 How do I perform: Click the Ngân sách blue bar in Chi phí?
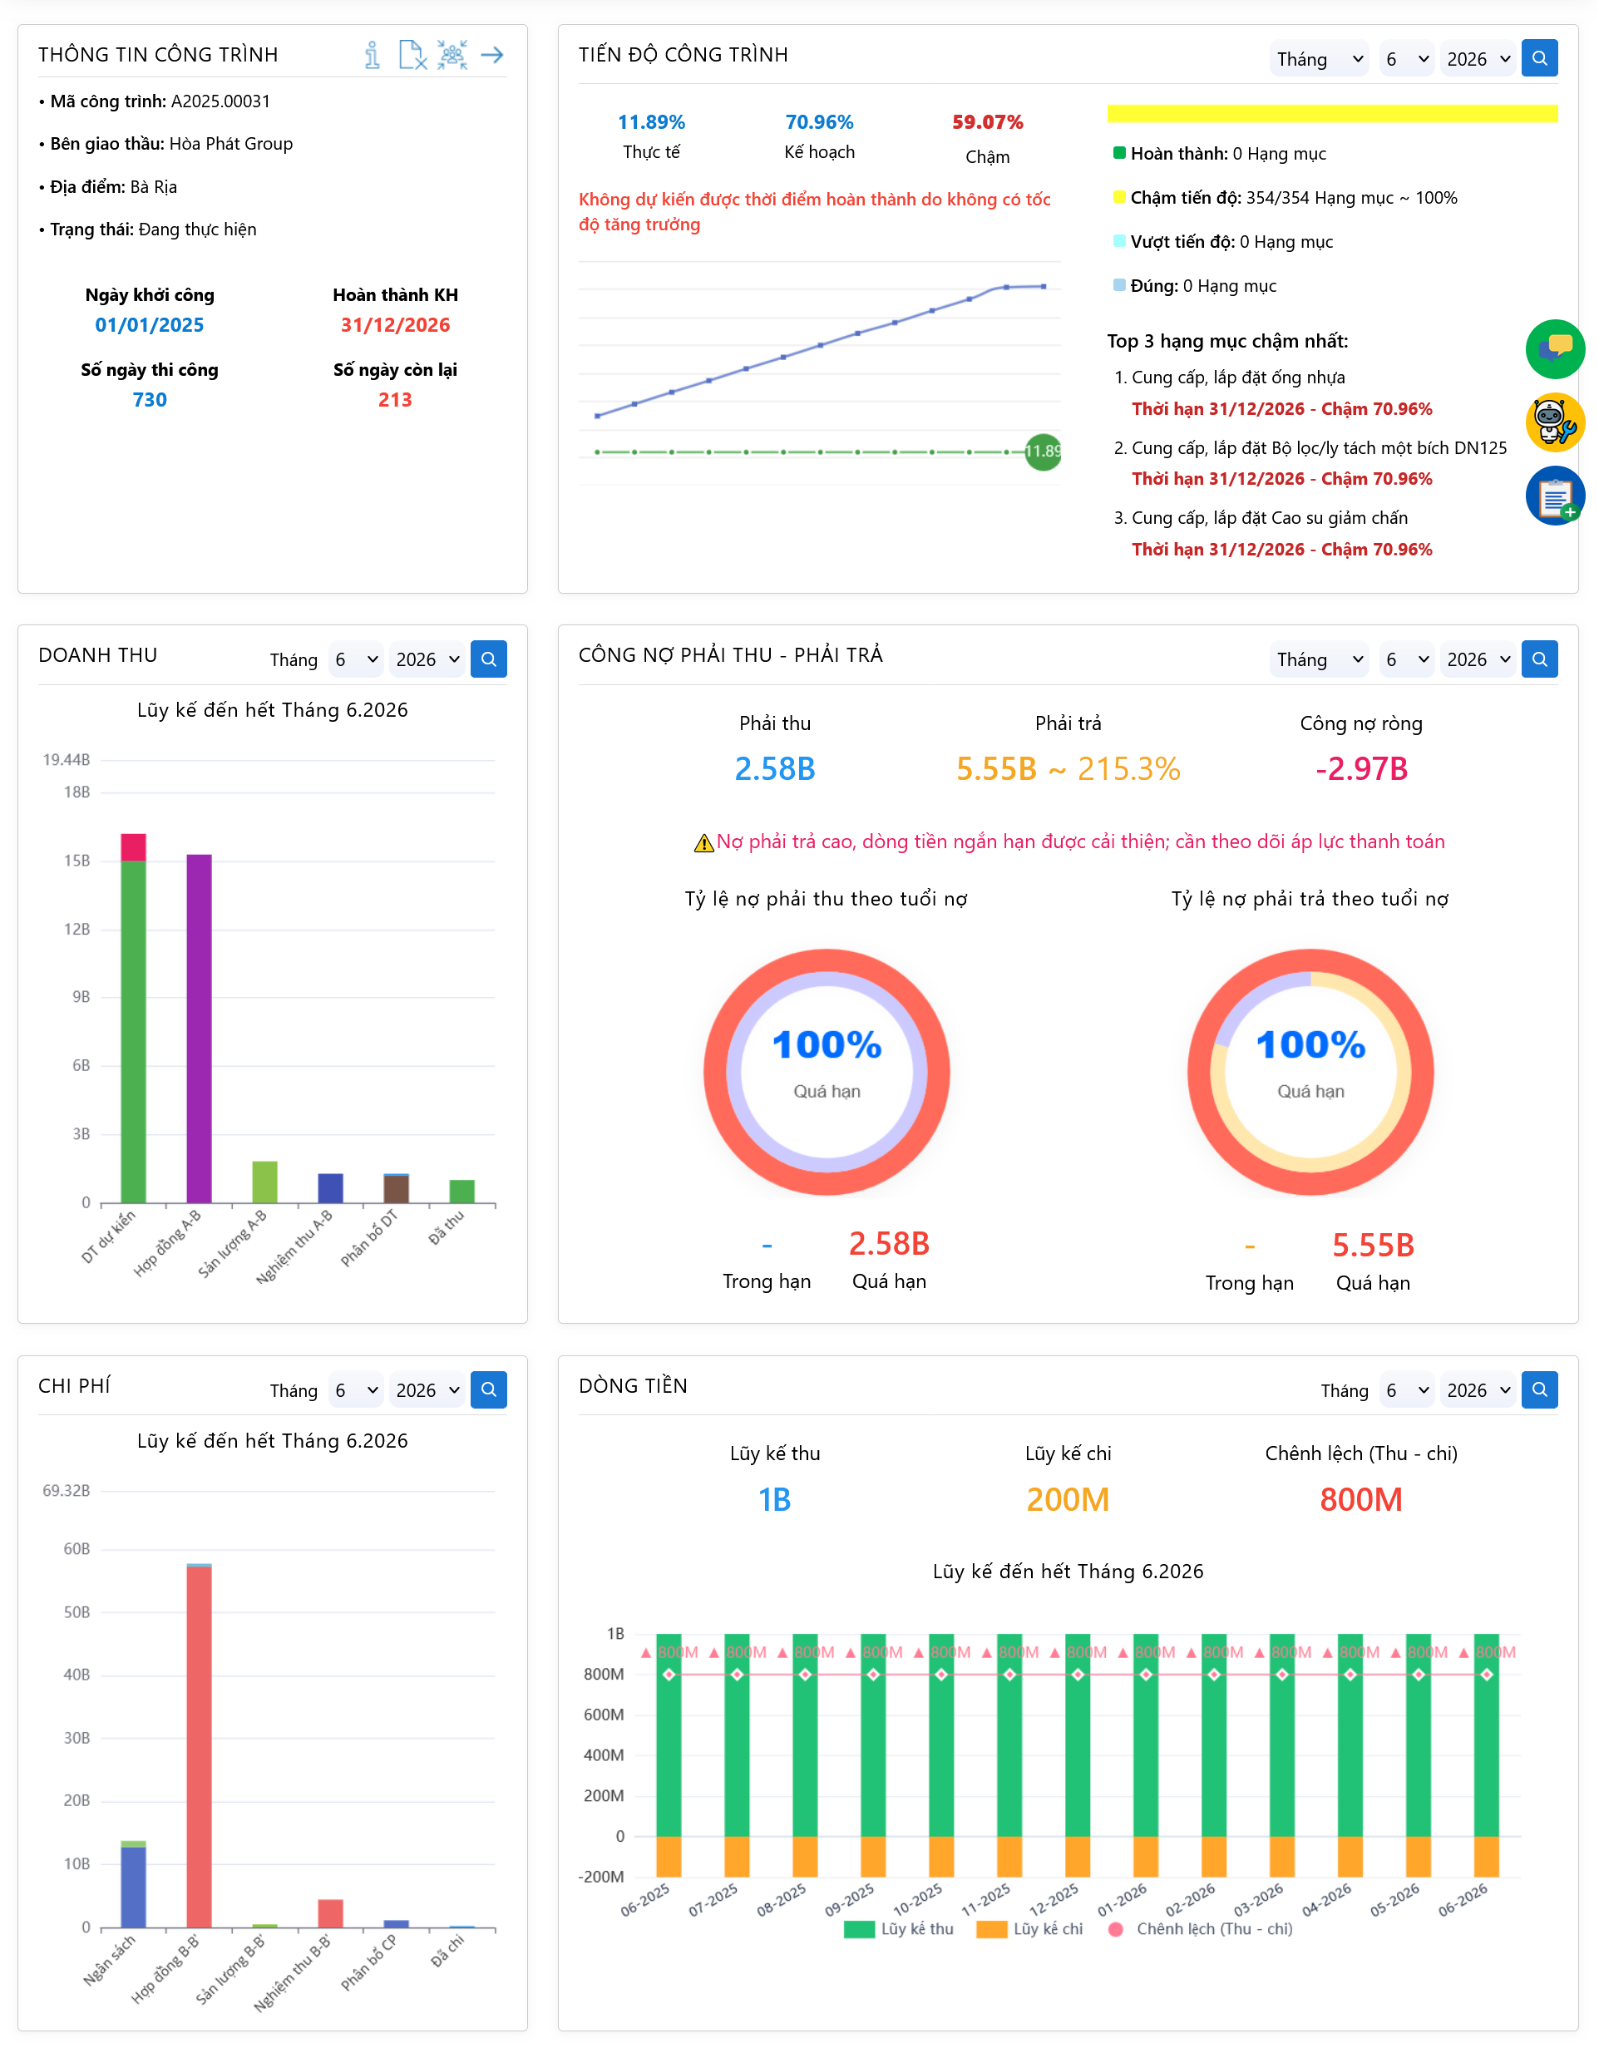click(134, 1887)
